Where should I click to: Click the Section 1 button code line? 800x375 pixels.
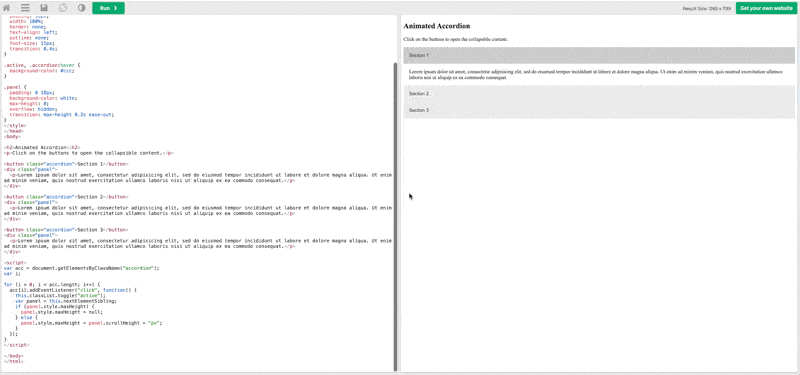click(x=66, y=164)
